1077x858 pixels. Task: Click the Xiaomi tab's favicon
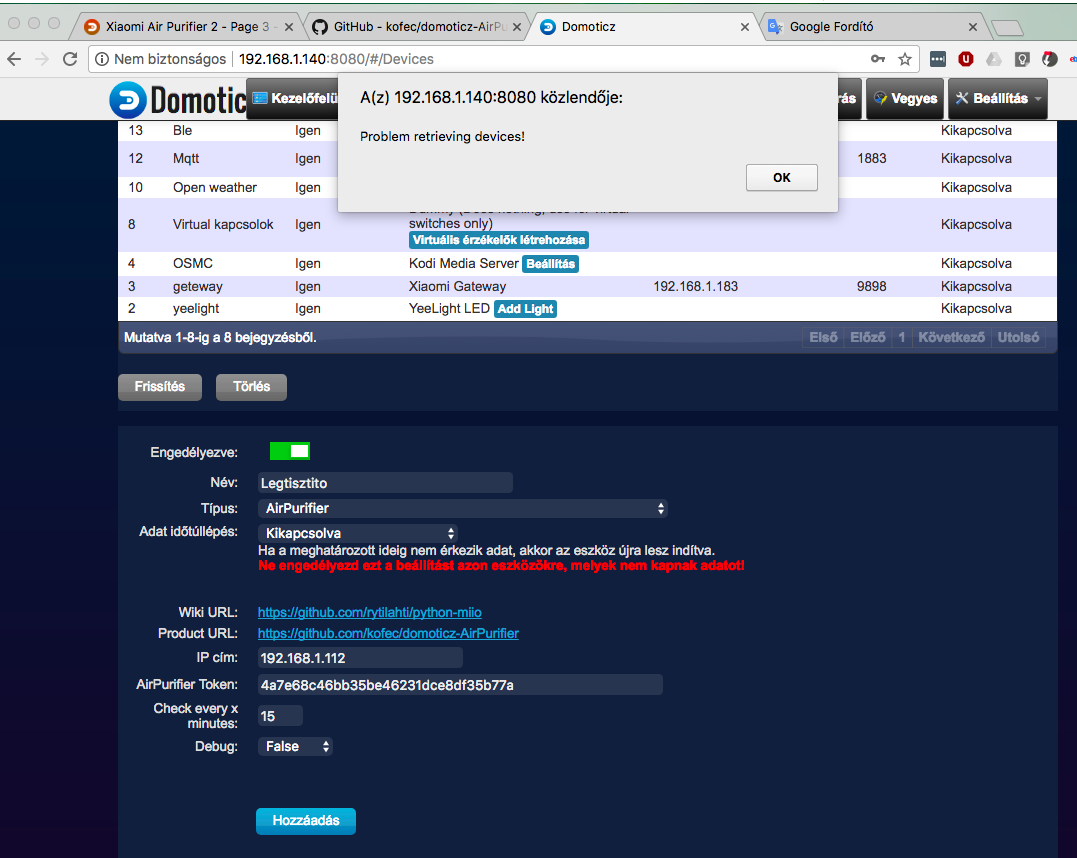pyautogui.click(x=91, y=27)
